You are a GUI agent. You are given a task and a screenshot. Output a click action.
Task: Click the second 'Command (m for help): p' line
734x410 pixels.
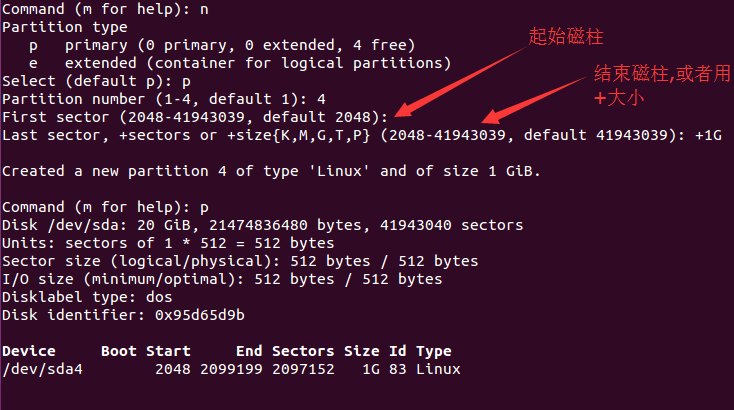tap(105, 207)
